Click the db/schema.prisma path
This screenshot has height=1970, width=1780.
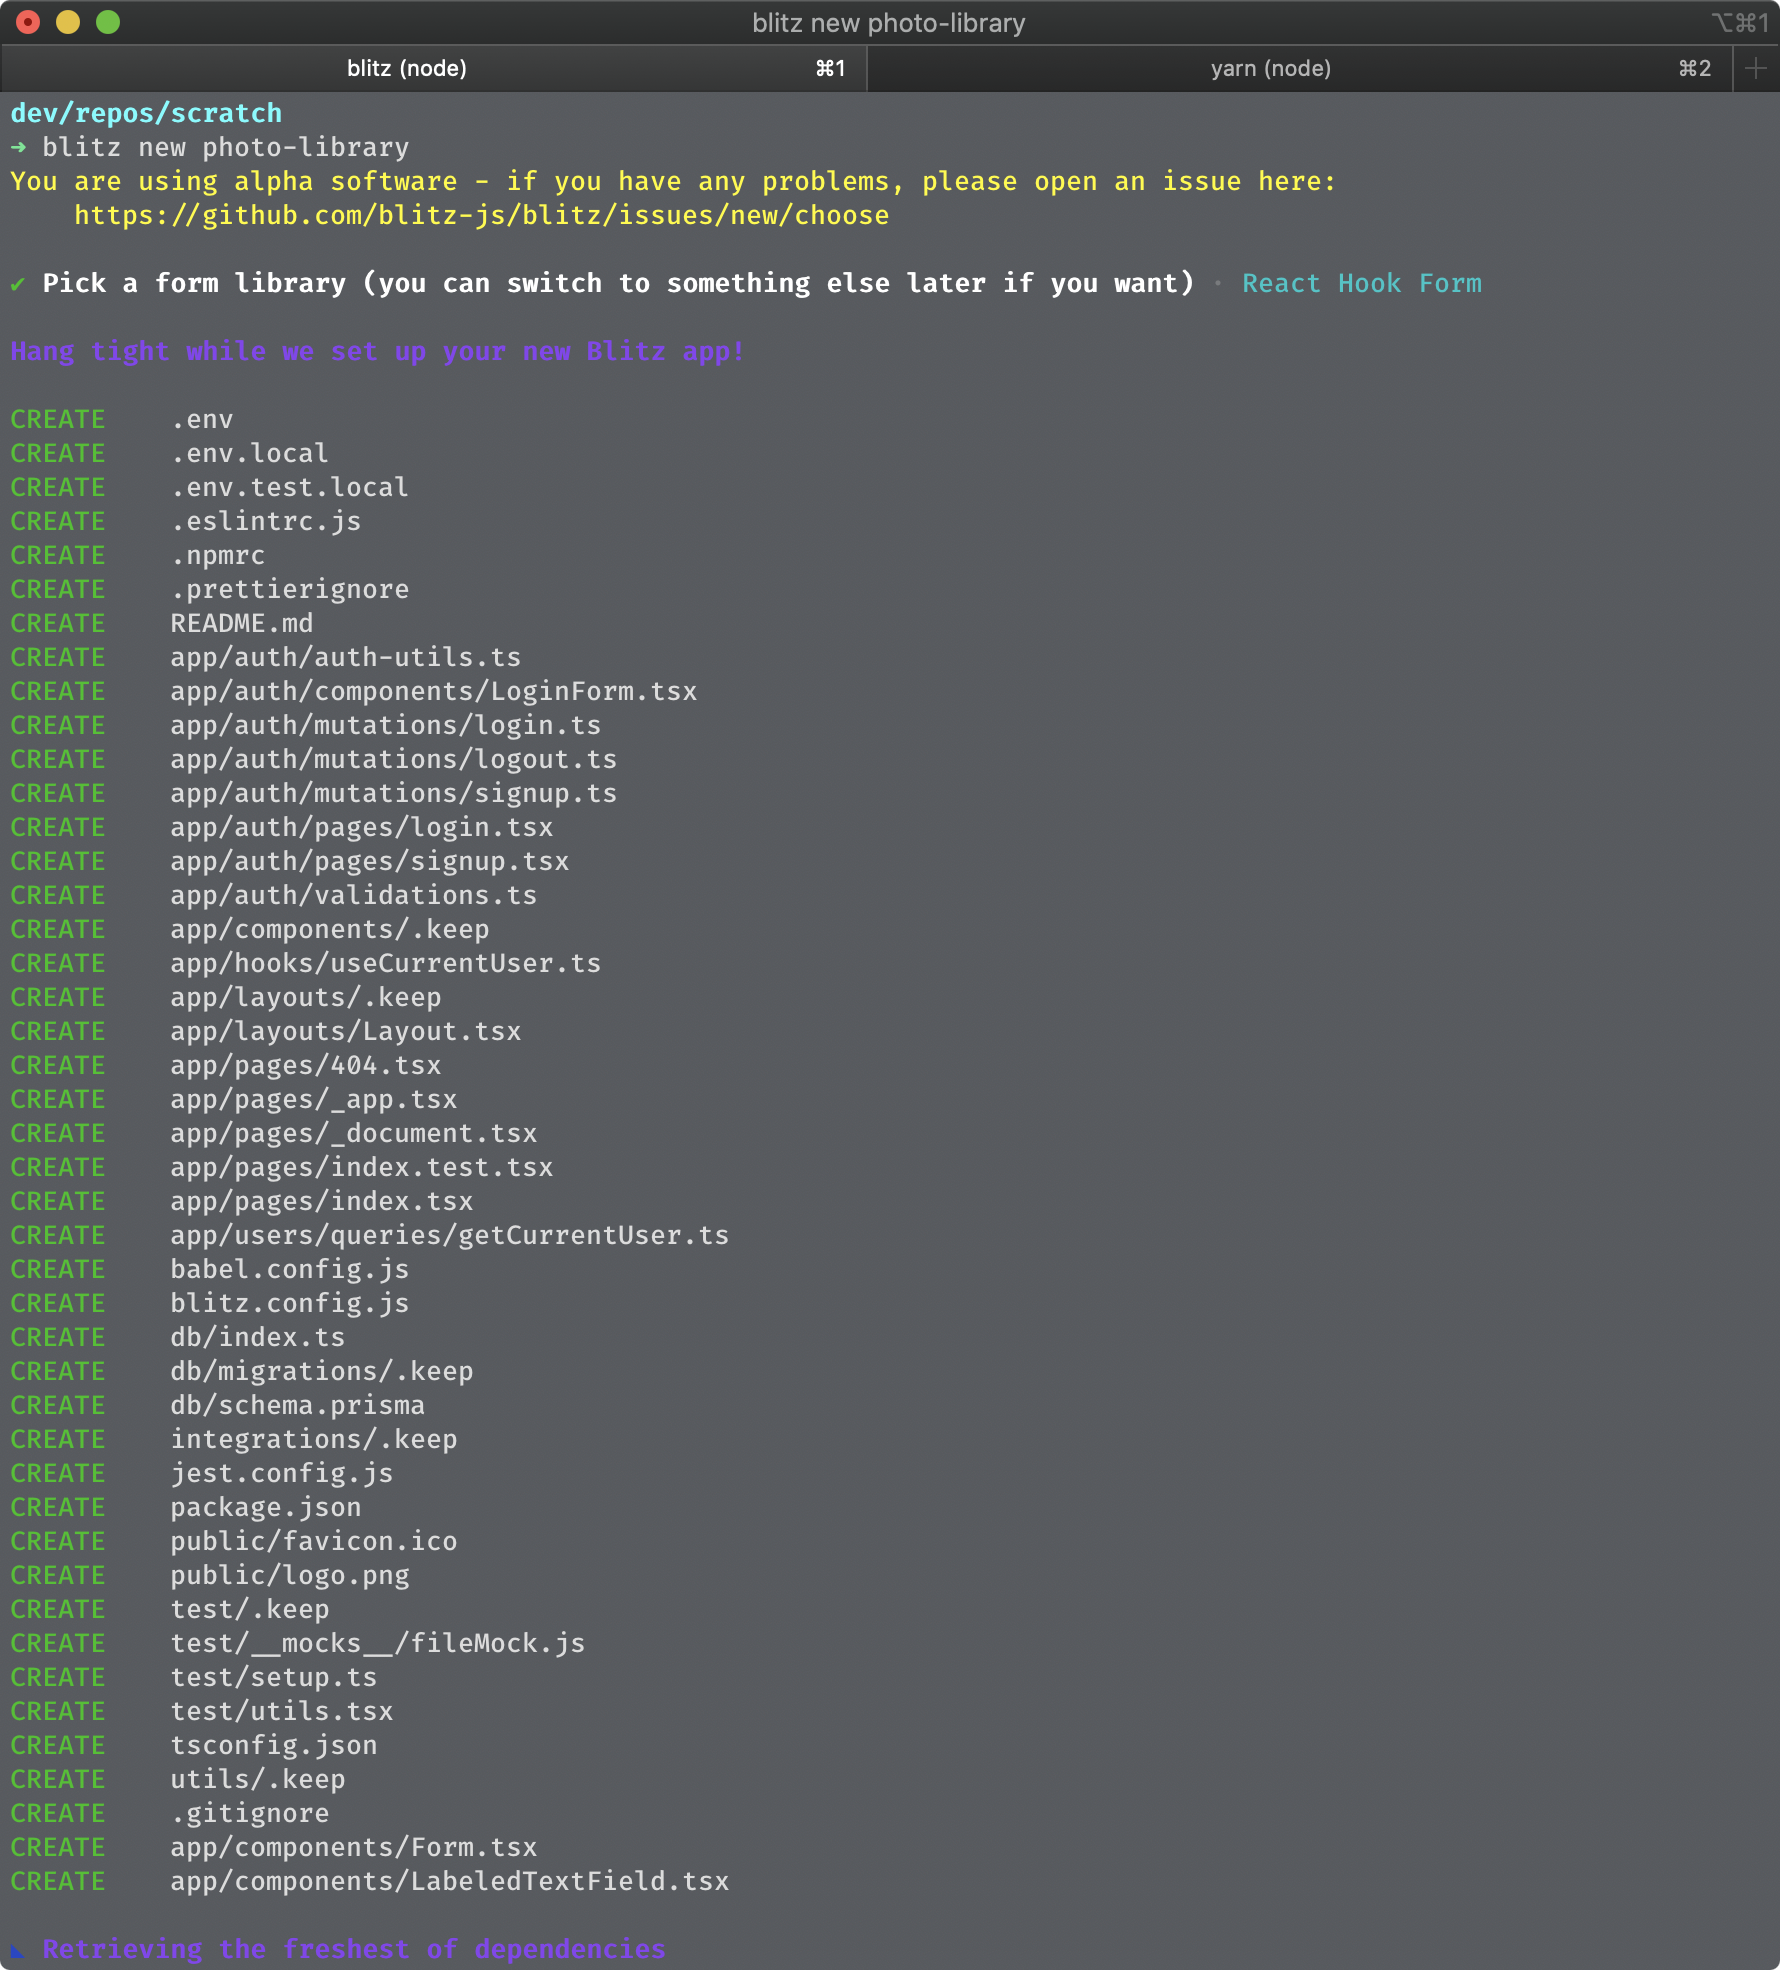(298, 1405)
